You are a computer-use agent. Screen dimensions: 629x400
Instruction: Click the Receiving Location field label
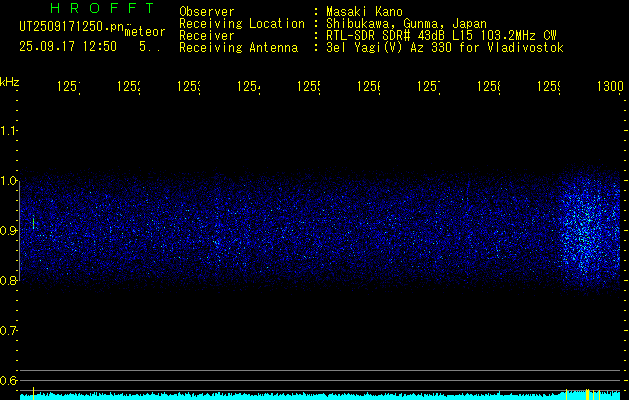241,23
